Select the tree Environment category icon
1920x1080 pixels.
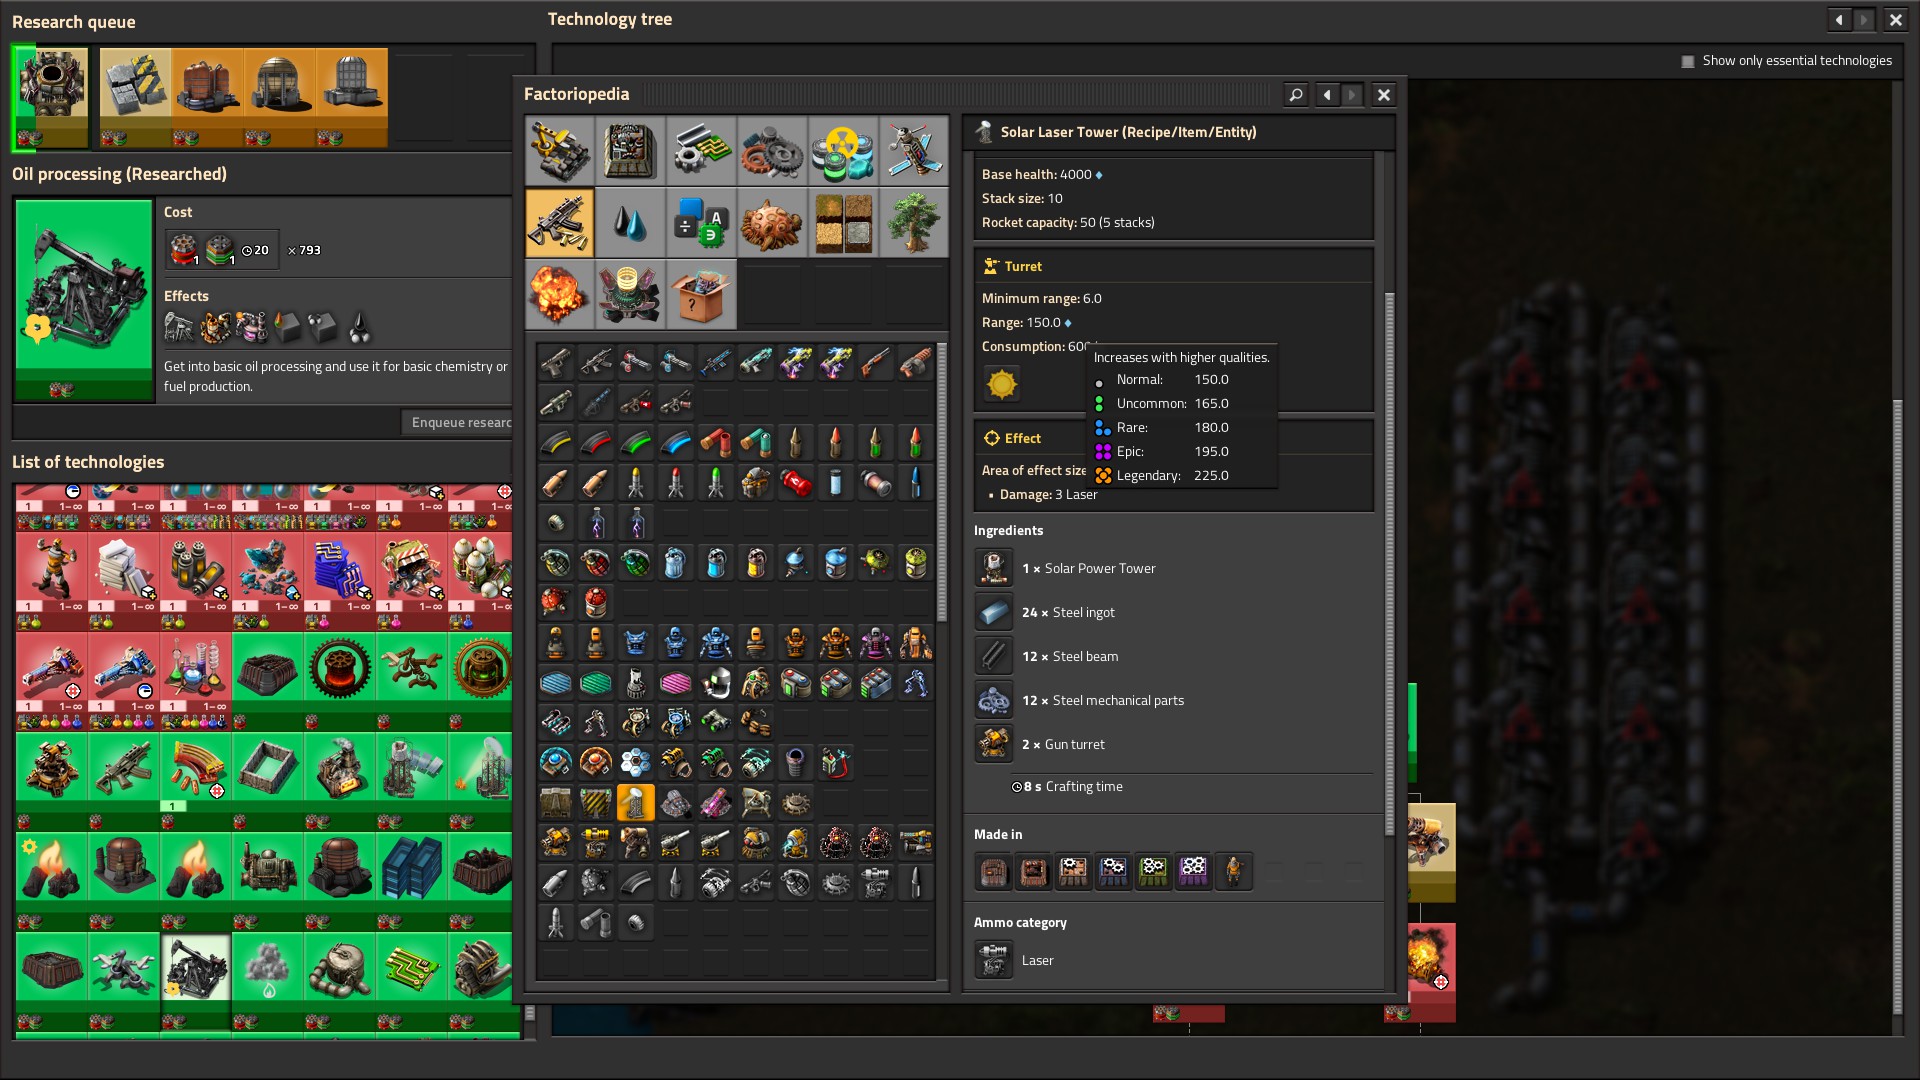tap(912, 222)
